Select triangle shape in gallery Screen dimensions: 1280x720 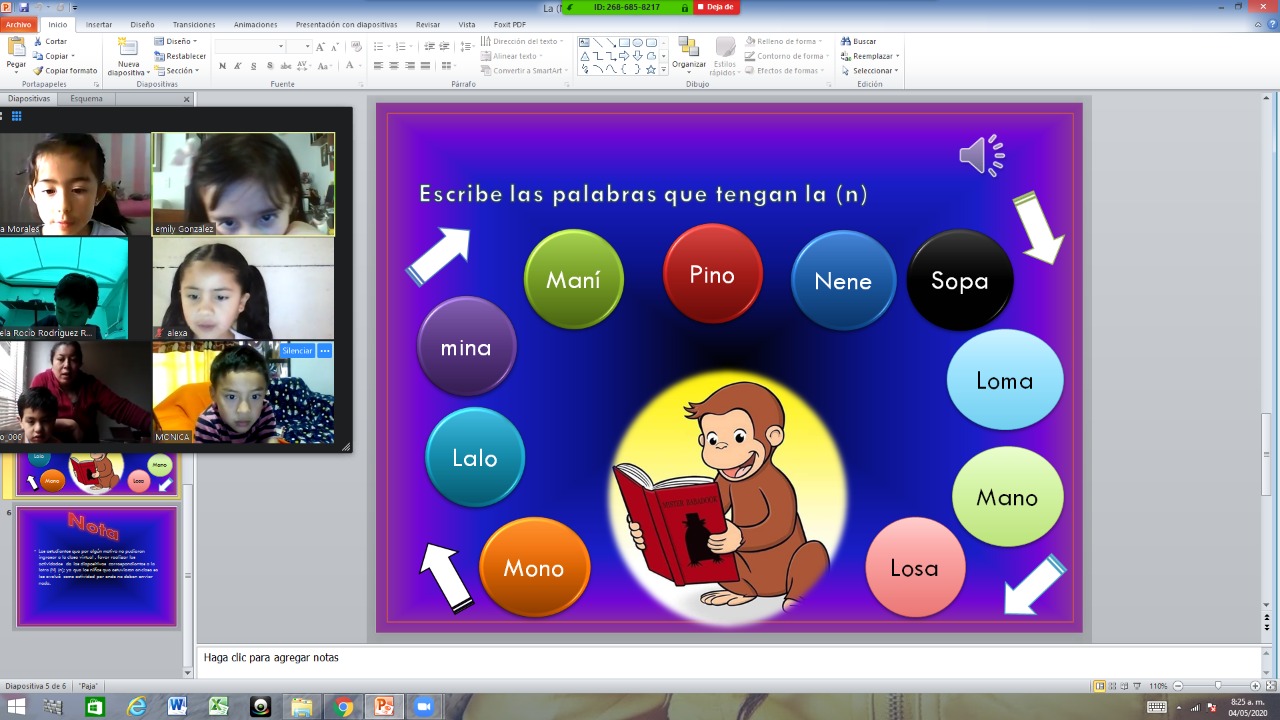(x=586, y=56)
